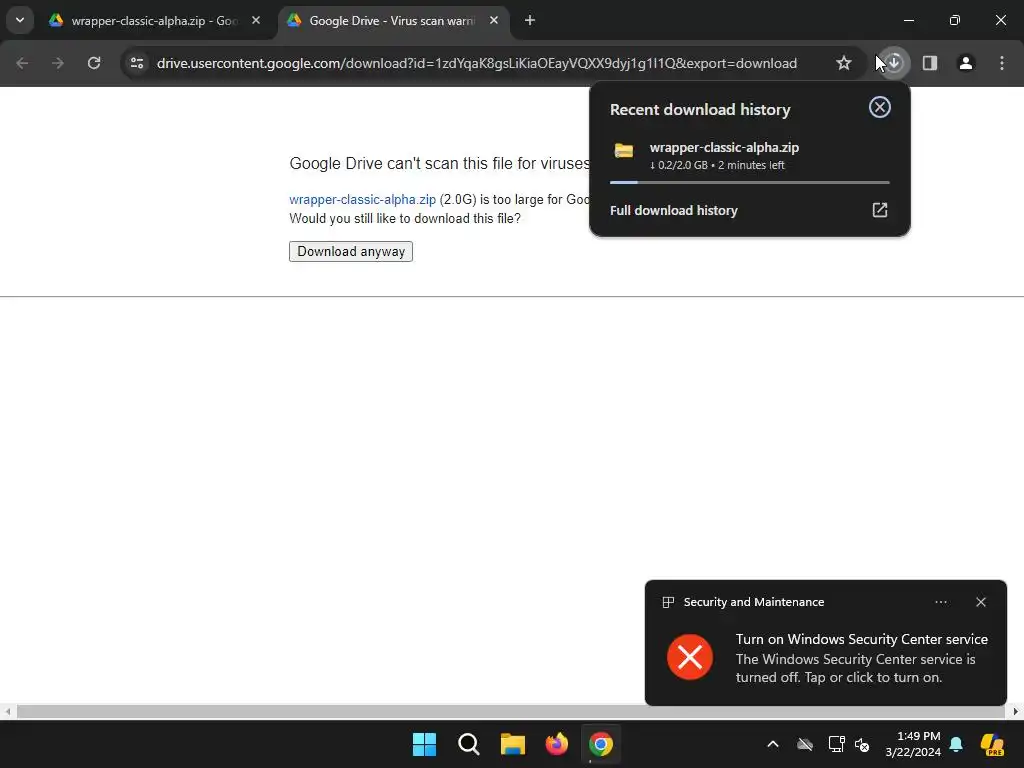Click the red error icon in notification

pyautogui.click(x=690, y=657)
